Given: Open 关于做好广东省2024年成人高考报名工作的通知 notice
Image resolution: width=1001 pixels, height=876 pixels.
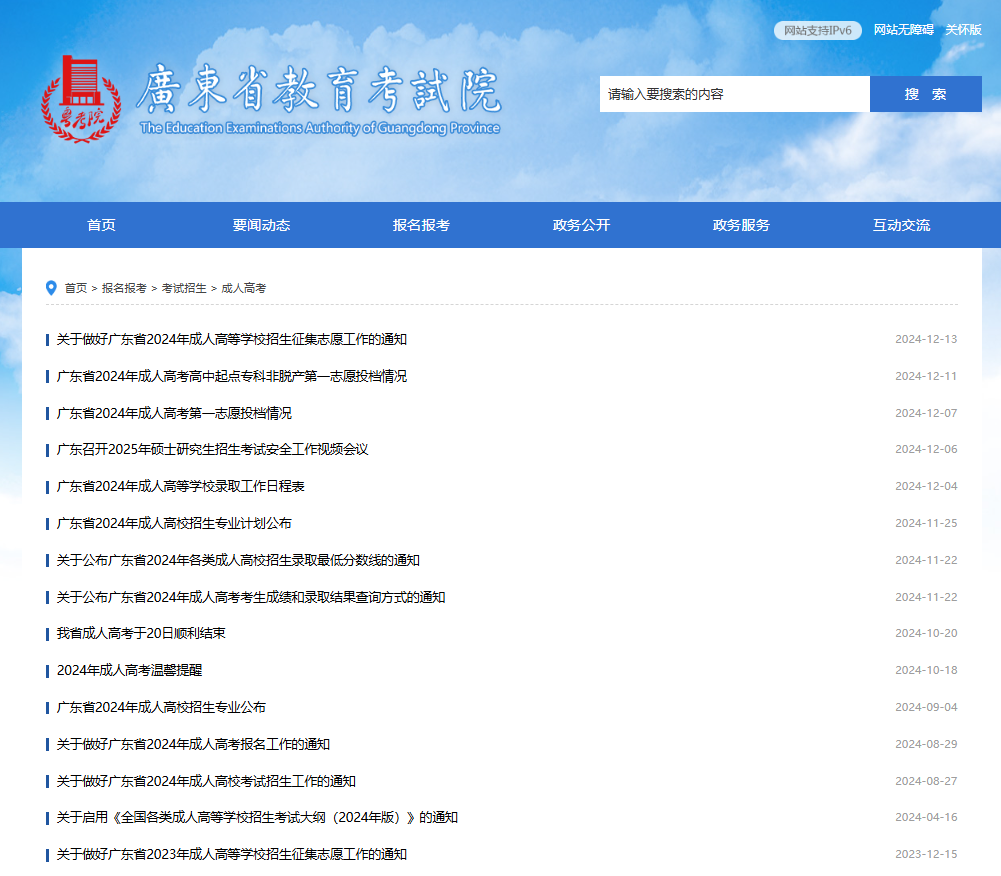Looking at the screenshot, I should click(193, 744).
